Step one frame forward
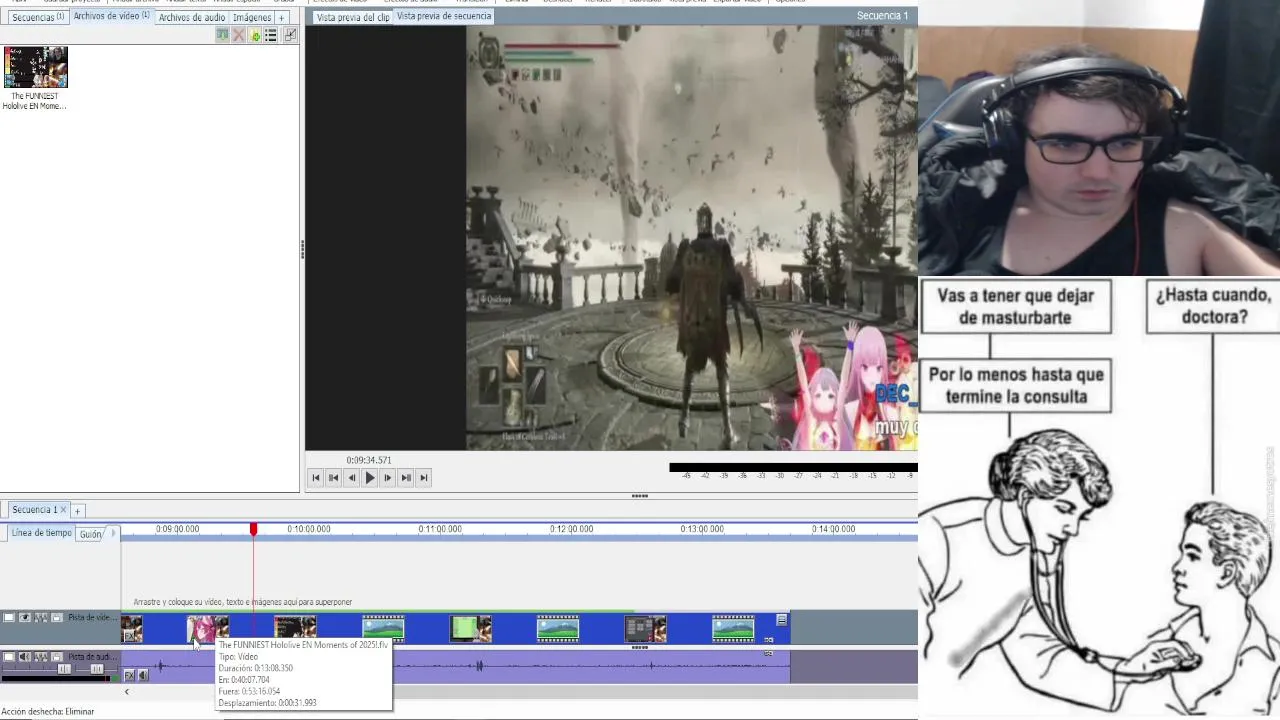Viewport: 1280px width, 720px height. coord(388,478)
